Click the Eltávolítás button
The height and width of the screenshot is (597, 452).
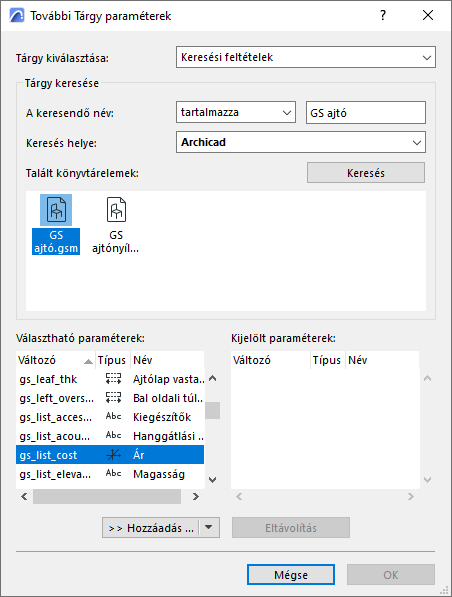291,528
